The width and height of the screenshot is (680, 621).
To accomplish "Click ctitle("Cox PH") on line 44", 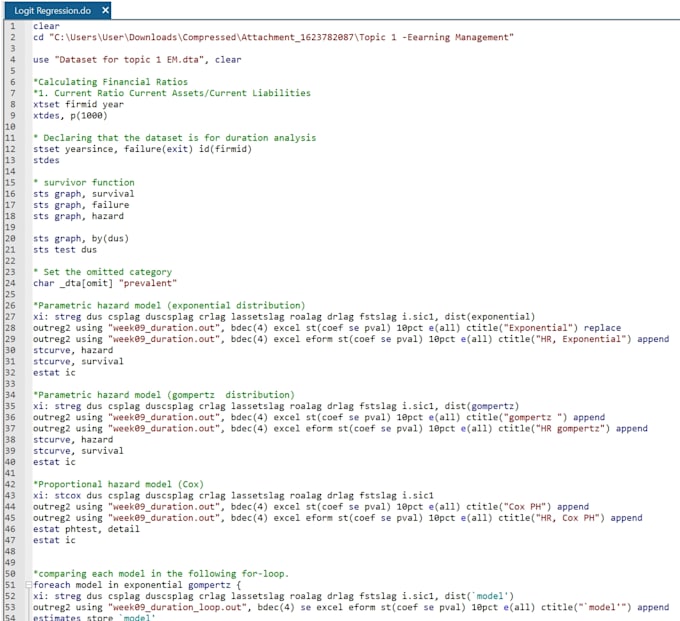I will 508,507.
